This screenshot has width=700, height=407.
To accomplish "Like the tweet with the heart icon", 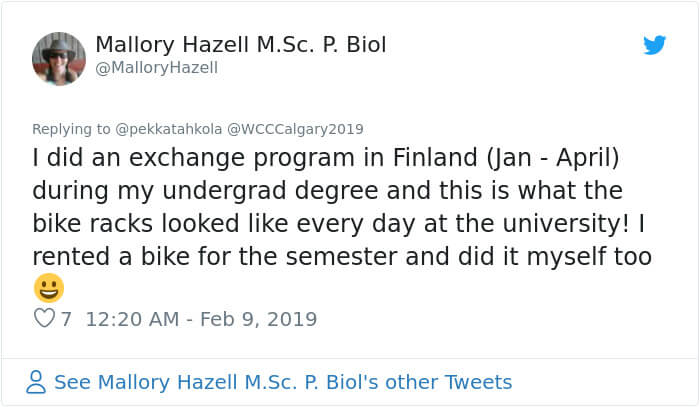I will click(x=44, y=319).
